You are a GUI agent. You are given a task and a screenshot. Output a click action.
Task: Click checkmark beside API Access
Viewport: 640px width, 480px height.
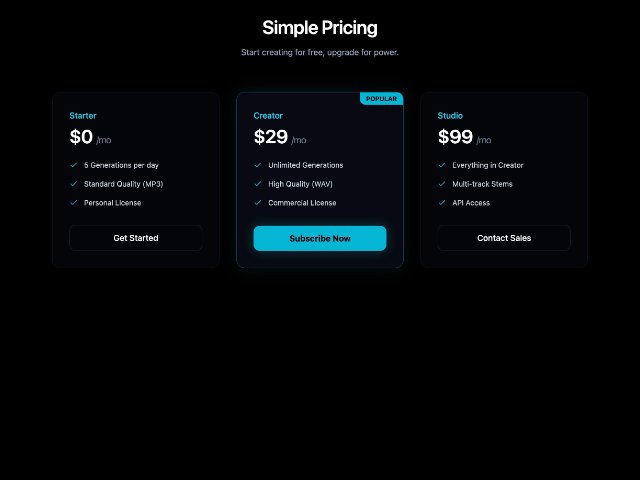click(442, 203)
